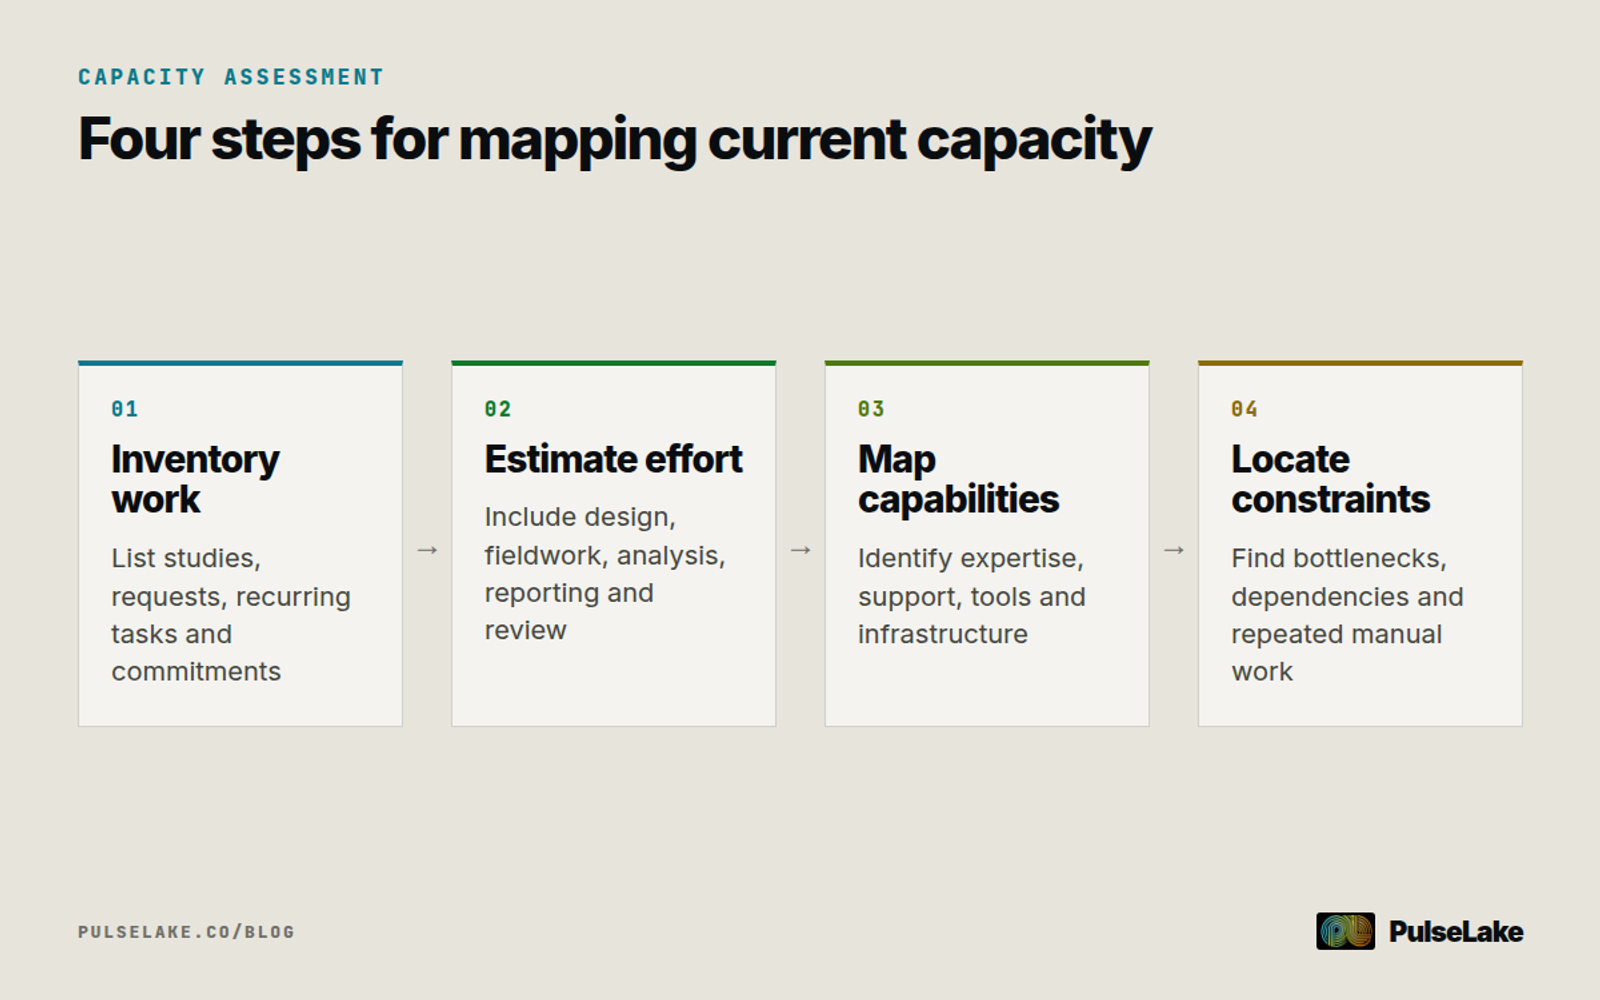The width and height of the screenshot is (1600, 1000).
Task: Click the 'List studies, requests, recurring tasks' description
Action: (x=231, y=615)
